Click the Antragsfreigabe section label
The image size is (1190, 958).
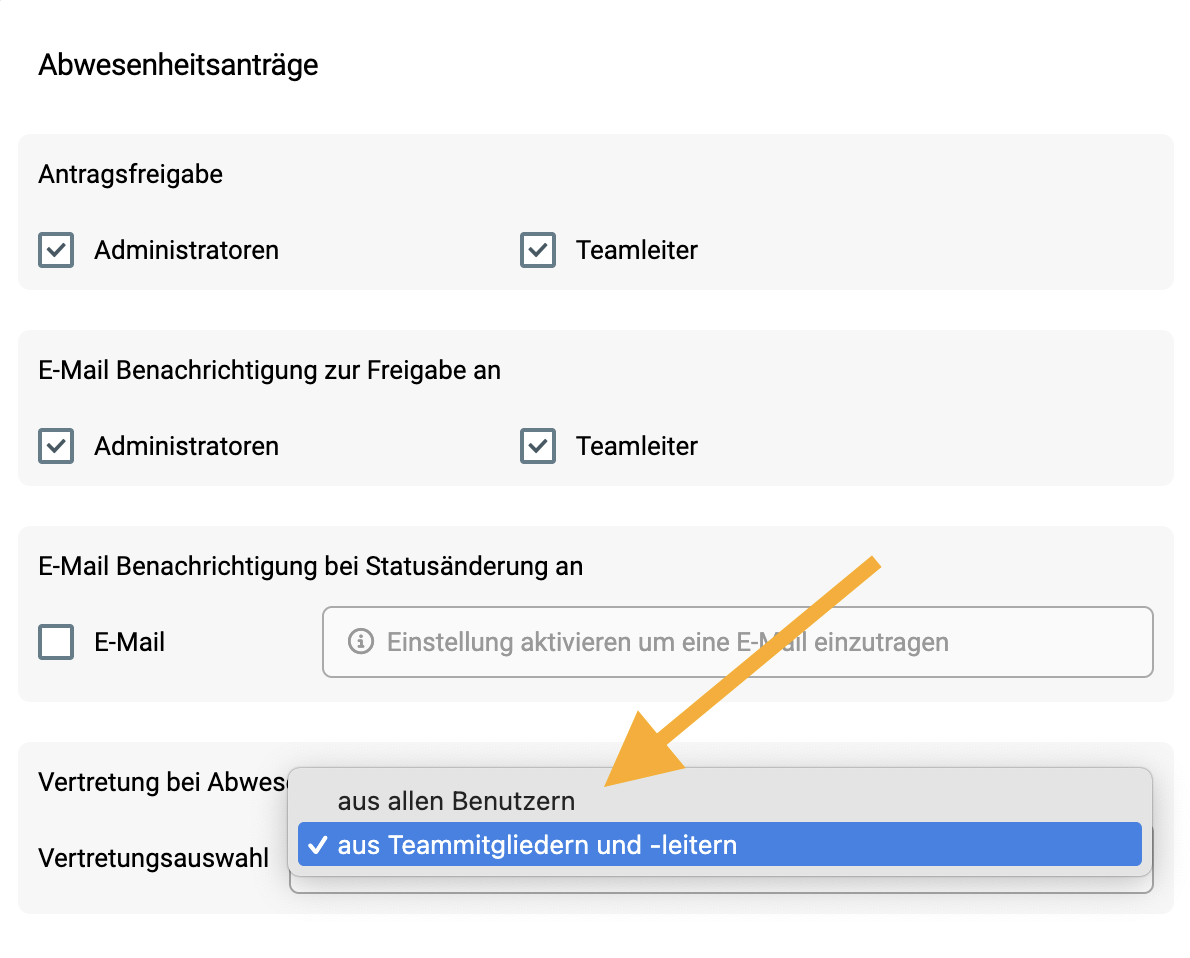coord(131,174)
